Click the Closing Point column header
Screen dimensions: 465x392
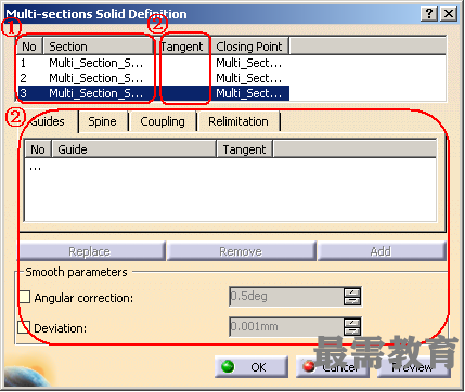[x=249, y=46]
